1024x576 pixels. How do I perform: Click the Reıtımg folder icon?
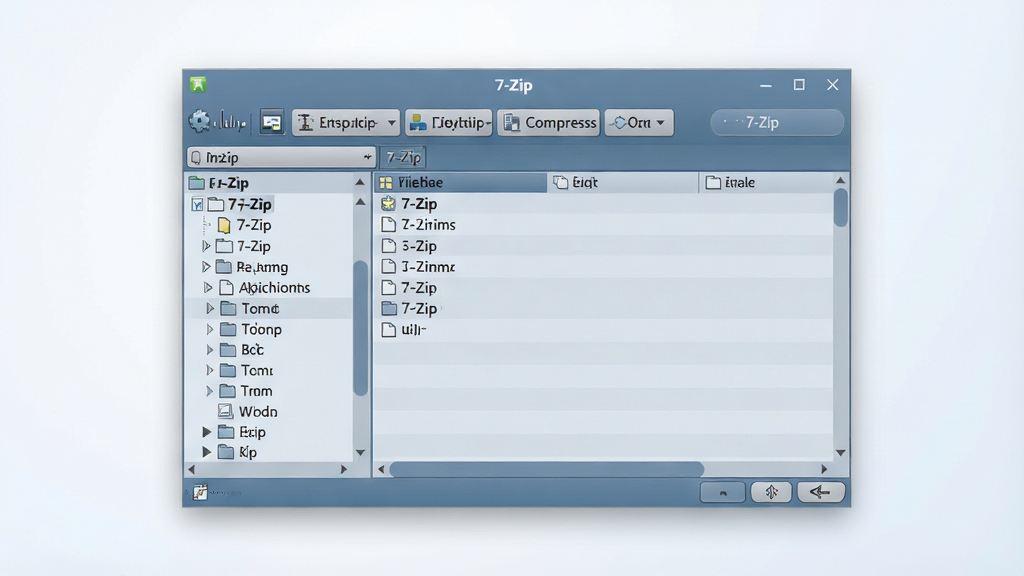pos(224,266)
